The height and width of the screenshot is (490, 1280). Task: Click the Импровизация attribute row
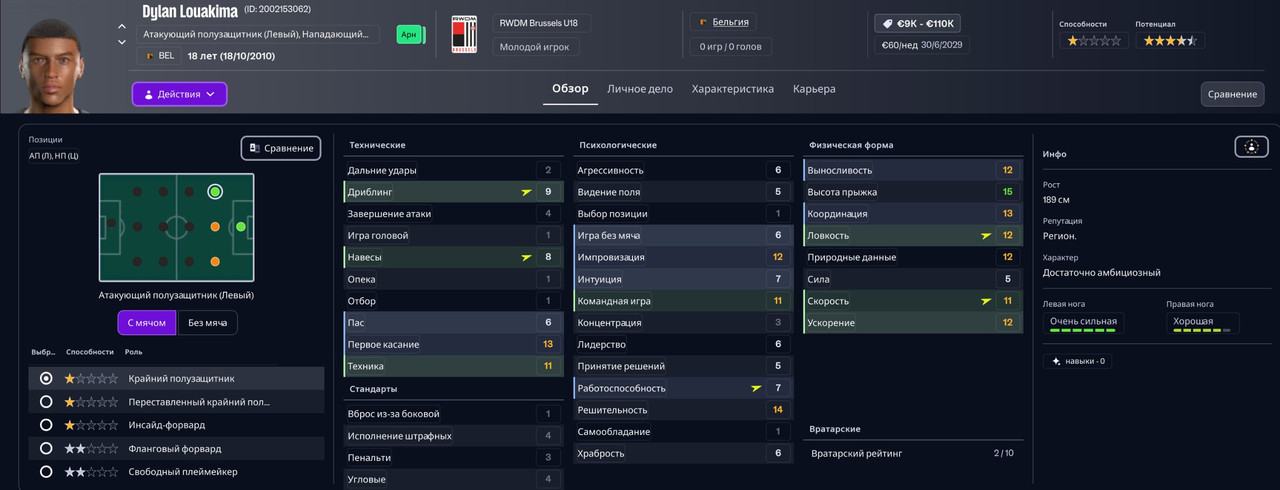click(x=684, y=257)
